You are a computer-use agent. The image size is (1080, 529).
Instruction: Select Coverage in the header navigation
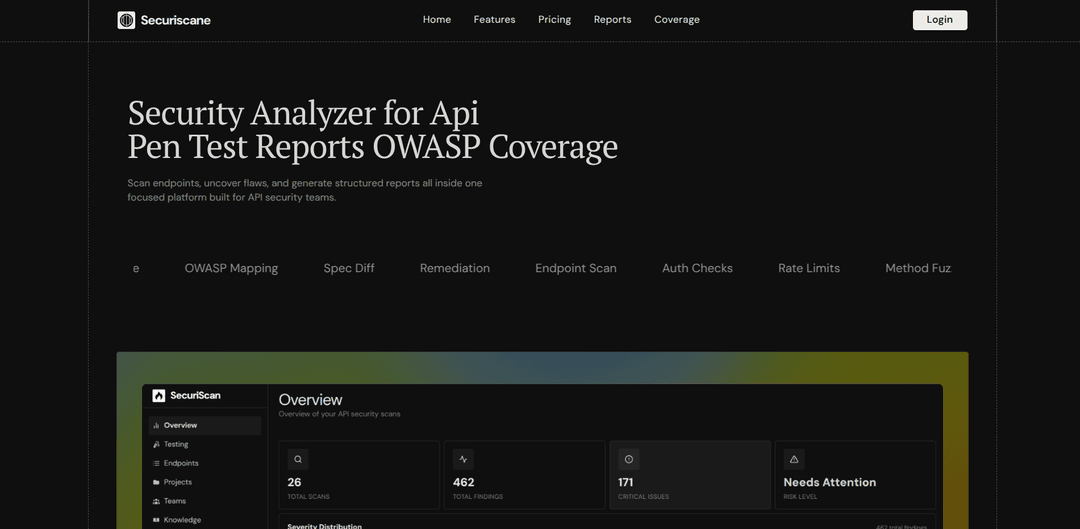(x=677, y=20)
